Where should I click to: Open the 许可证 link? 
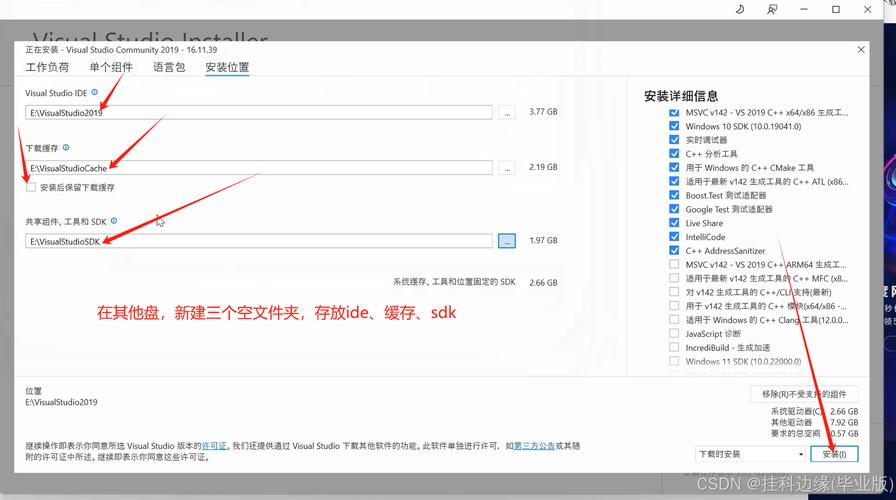pos(214,446)
